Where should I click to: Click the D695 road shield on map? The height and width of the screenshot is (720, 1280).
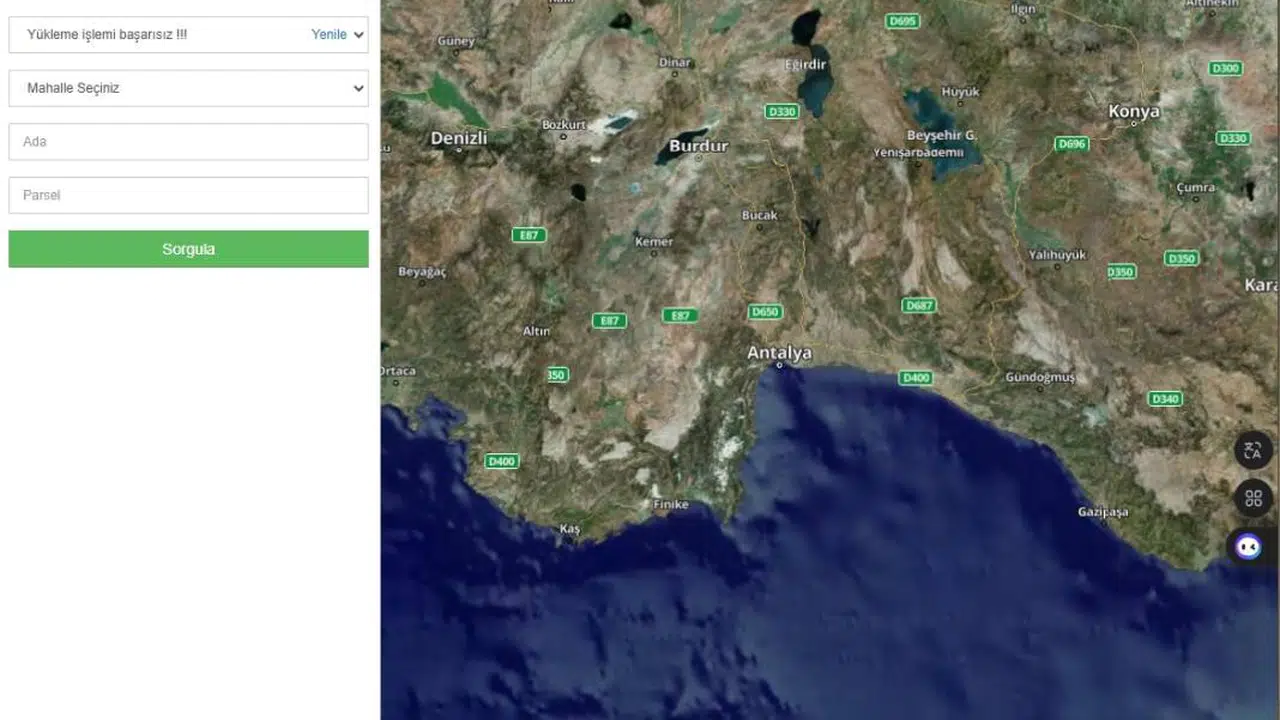(903, 21)
